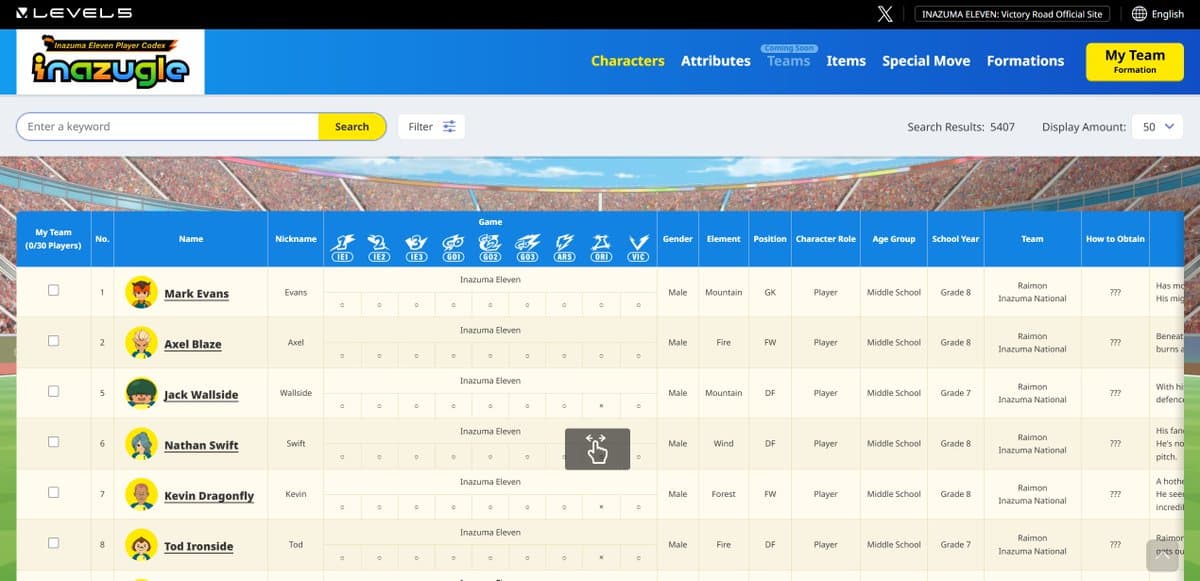Click the Nickname column header
1200x581 pixels.
click(x=296, y=239)
